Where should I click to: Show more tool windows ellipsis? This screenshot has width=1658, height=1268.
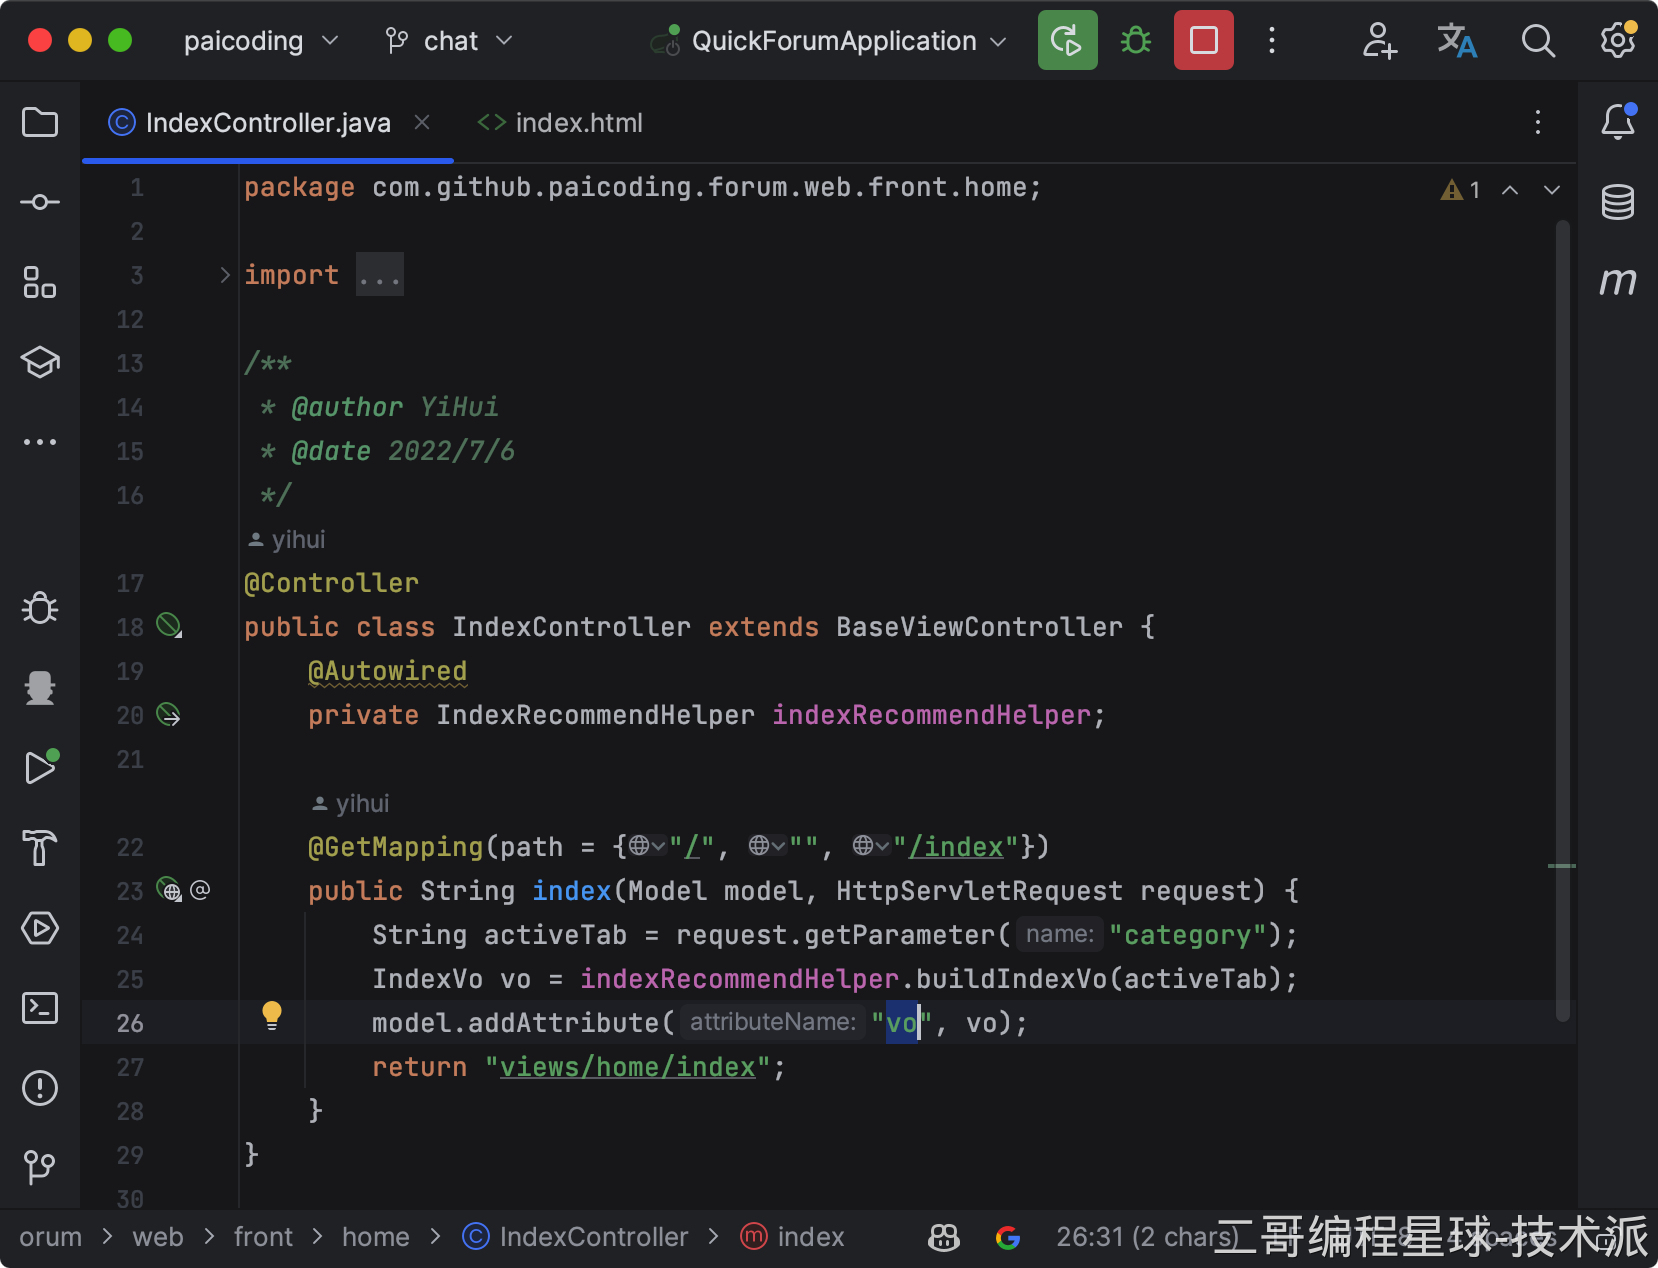[x=40, y=442]
